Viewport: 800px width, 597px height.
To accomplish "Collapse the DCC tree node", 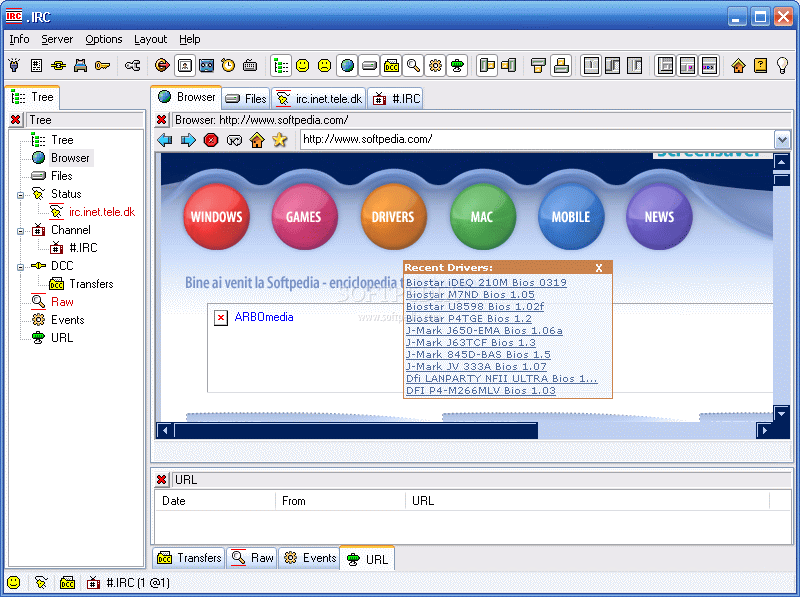I will [x=20, y=267].
